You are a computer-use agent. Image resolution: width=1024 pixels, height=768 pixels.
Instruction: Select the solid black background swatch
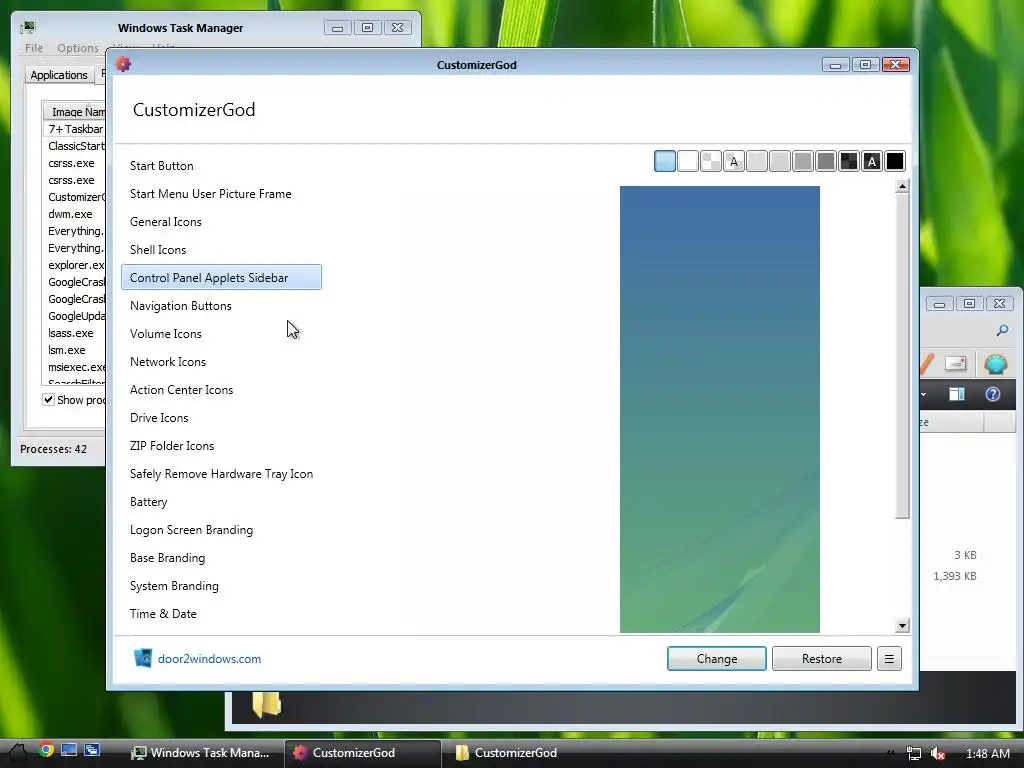(895, 161)
